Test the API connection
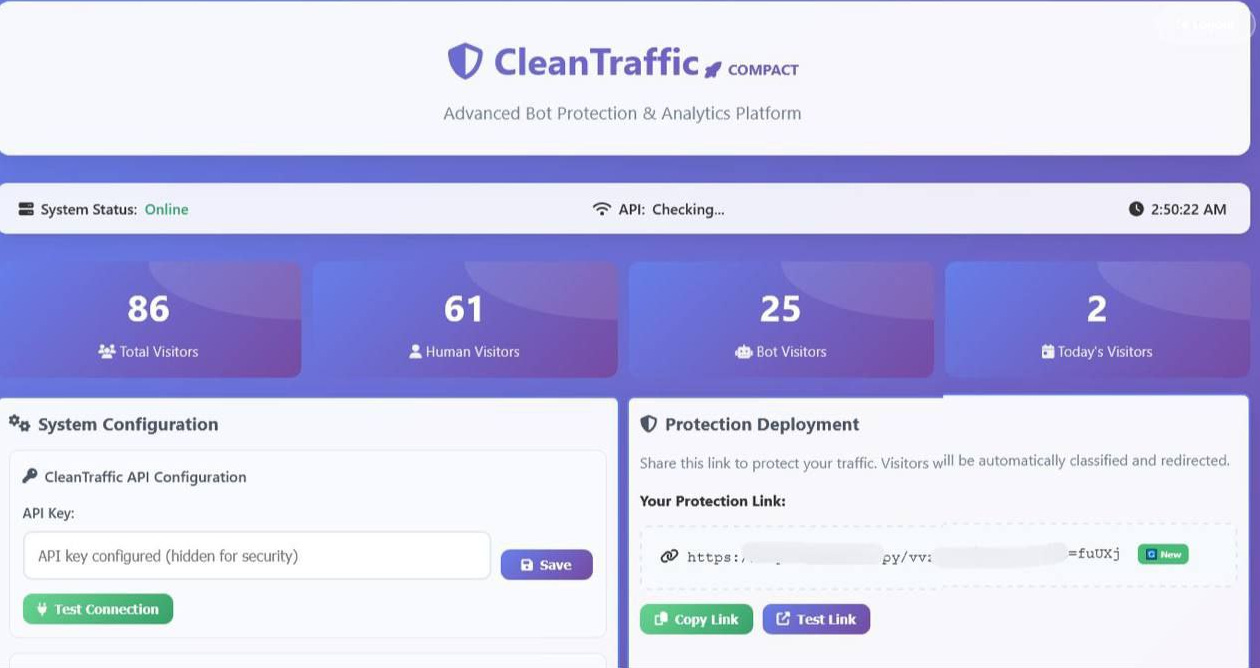1260x668 pixels. 98,609
